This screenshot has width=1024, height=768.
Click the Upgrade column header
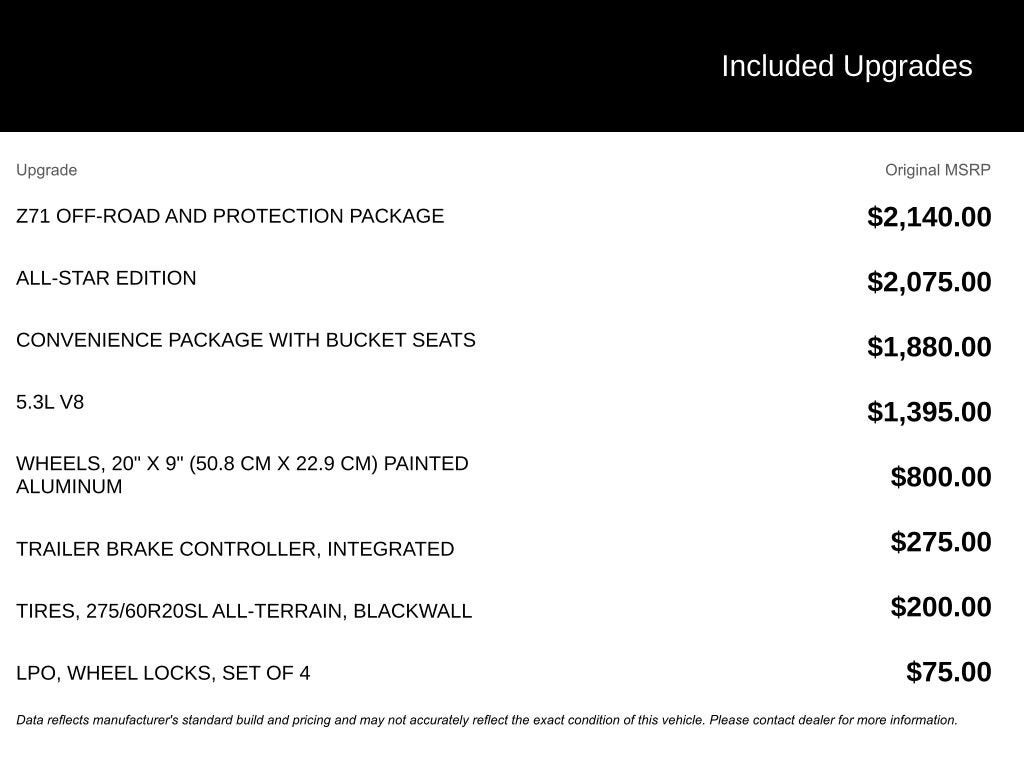[x=46, y=170]
